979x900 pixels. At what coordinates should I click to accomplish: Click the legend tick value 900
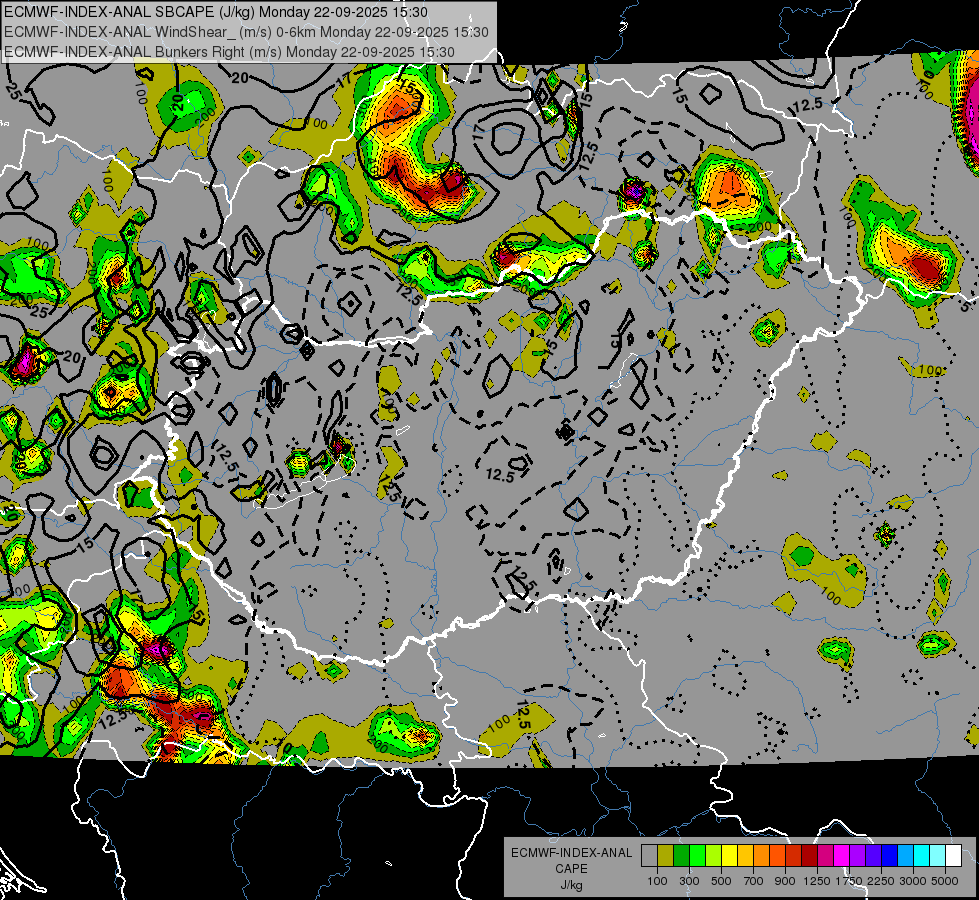point(785,881)
